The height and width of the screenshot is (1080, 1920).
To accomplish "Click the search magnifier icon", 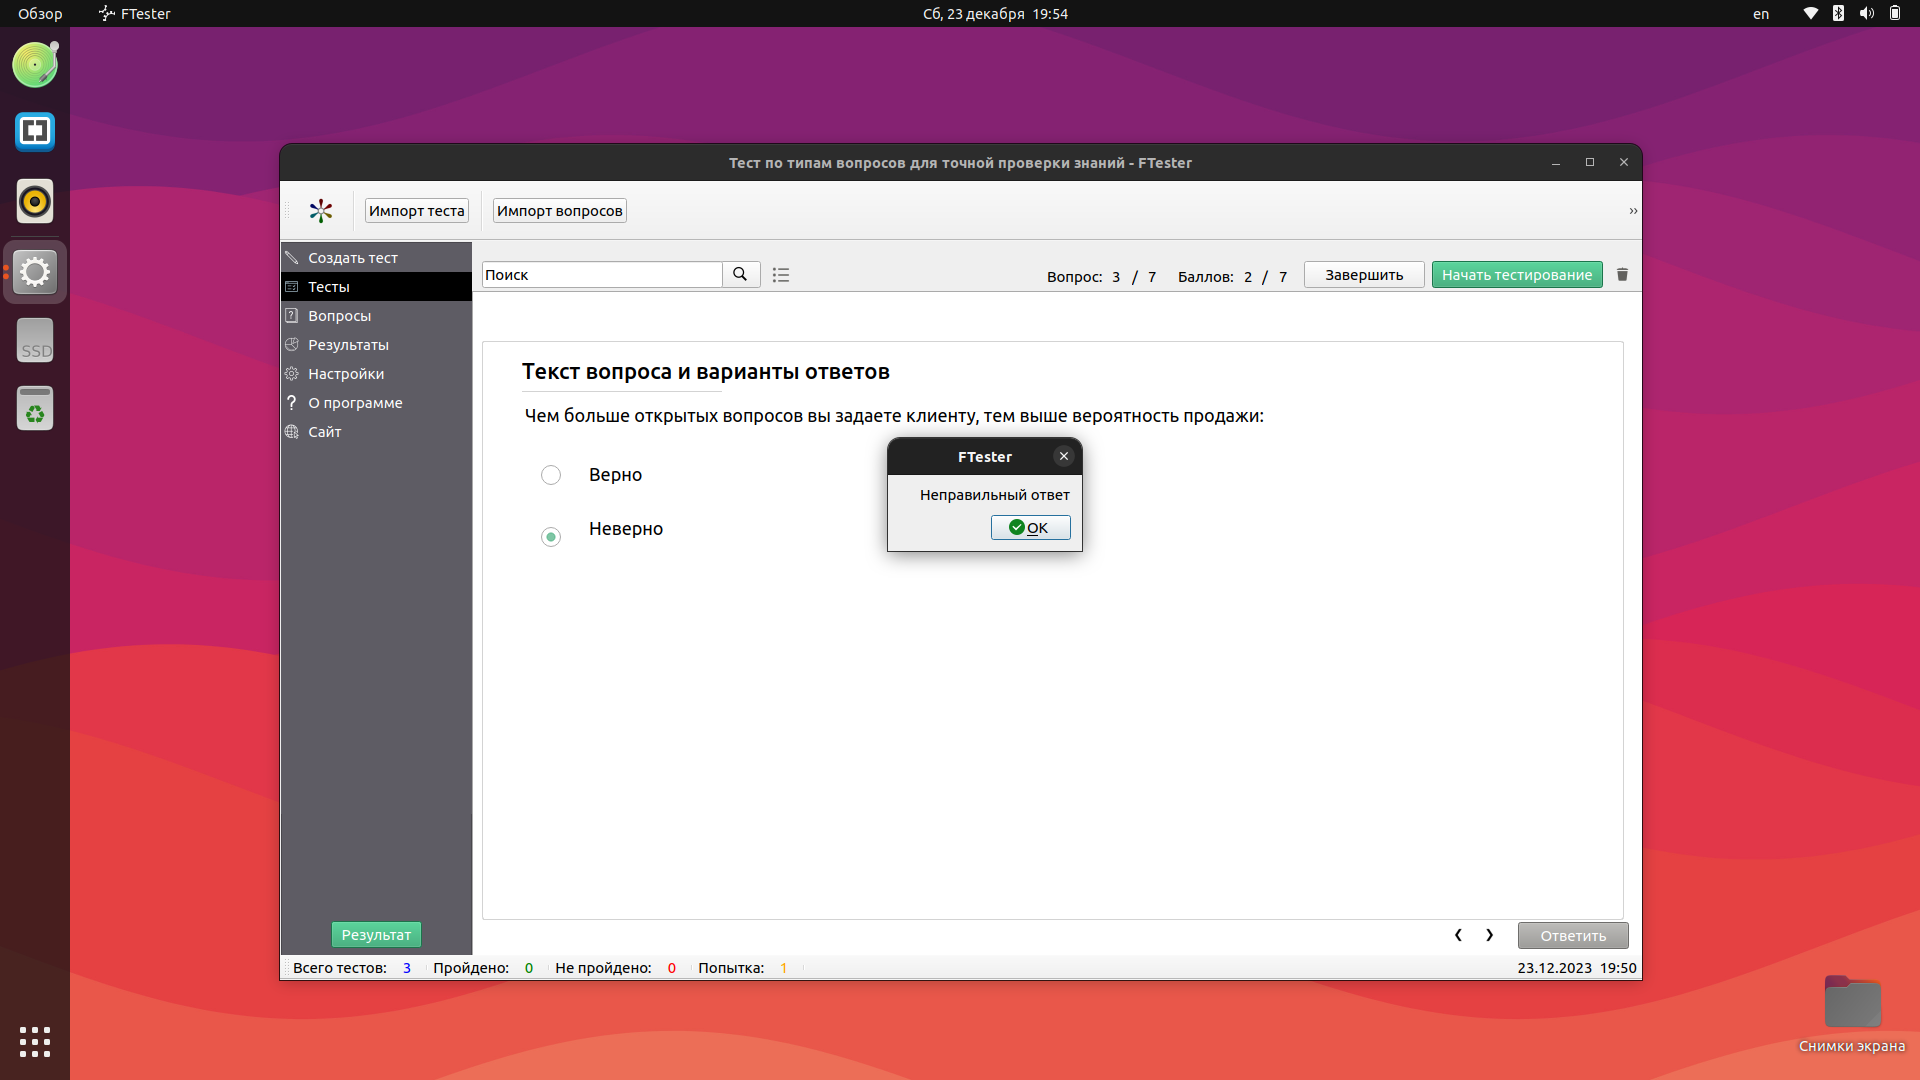I will [x=740, y=274].
